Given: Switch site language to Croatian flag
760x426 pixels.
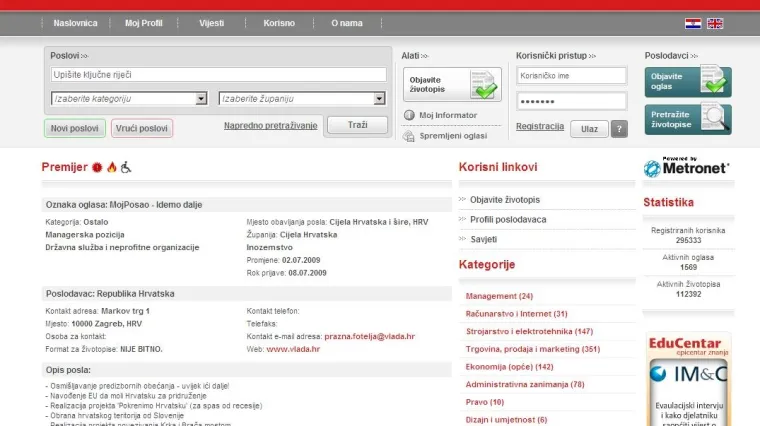Looking at the screenshot, I should 693,23.
